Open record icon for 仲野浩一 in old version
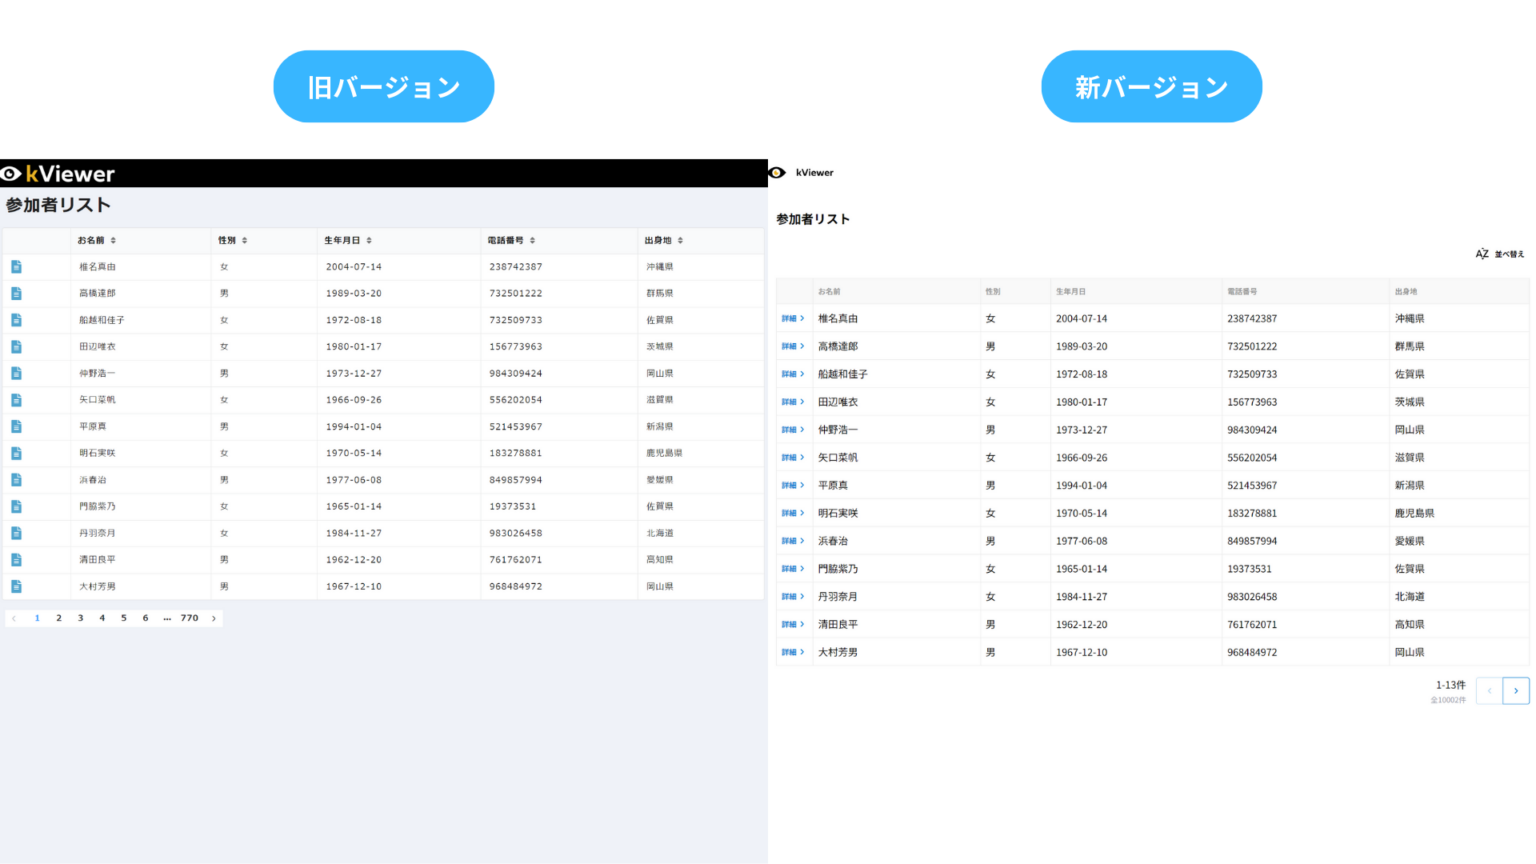Image resolution: width=1536 pixels, height=864 pixels. click(16, 374)
